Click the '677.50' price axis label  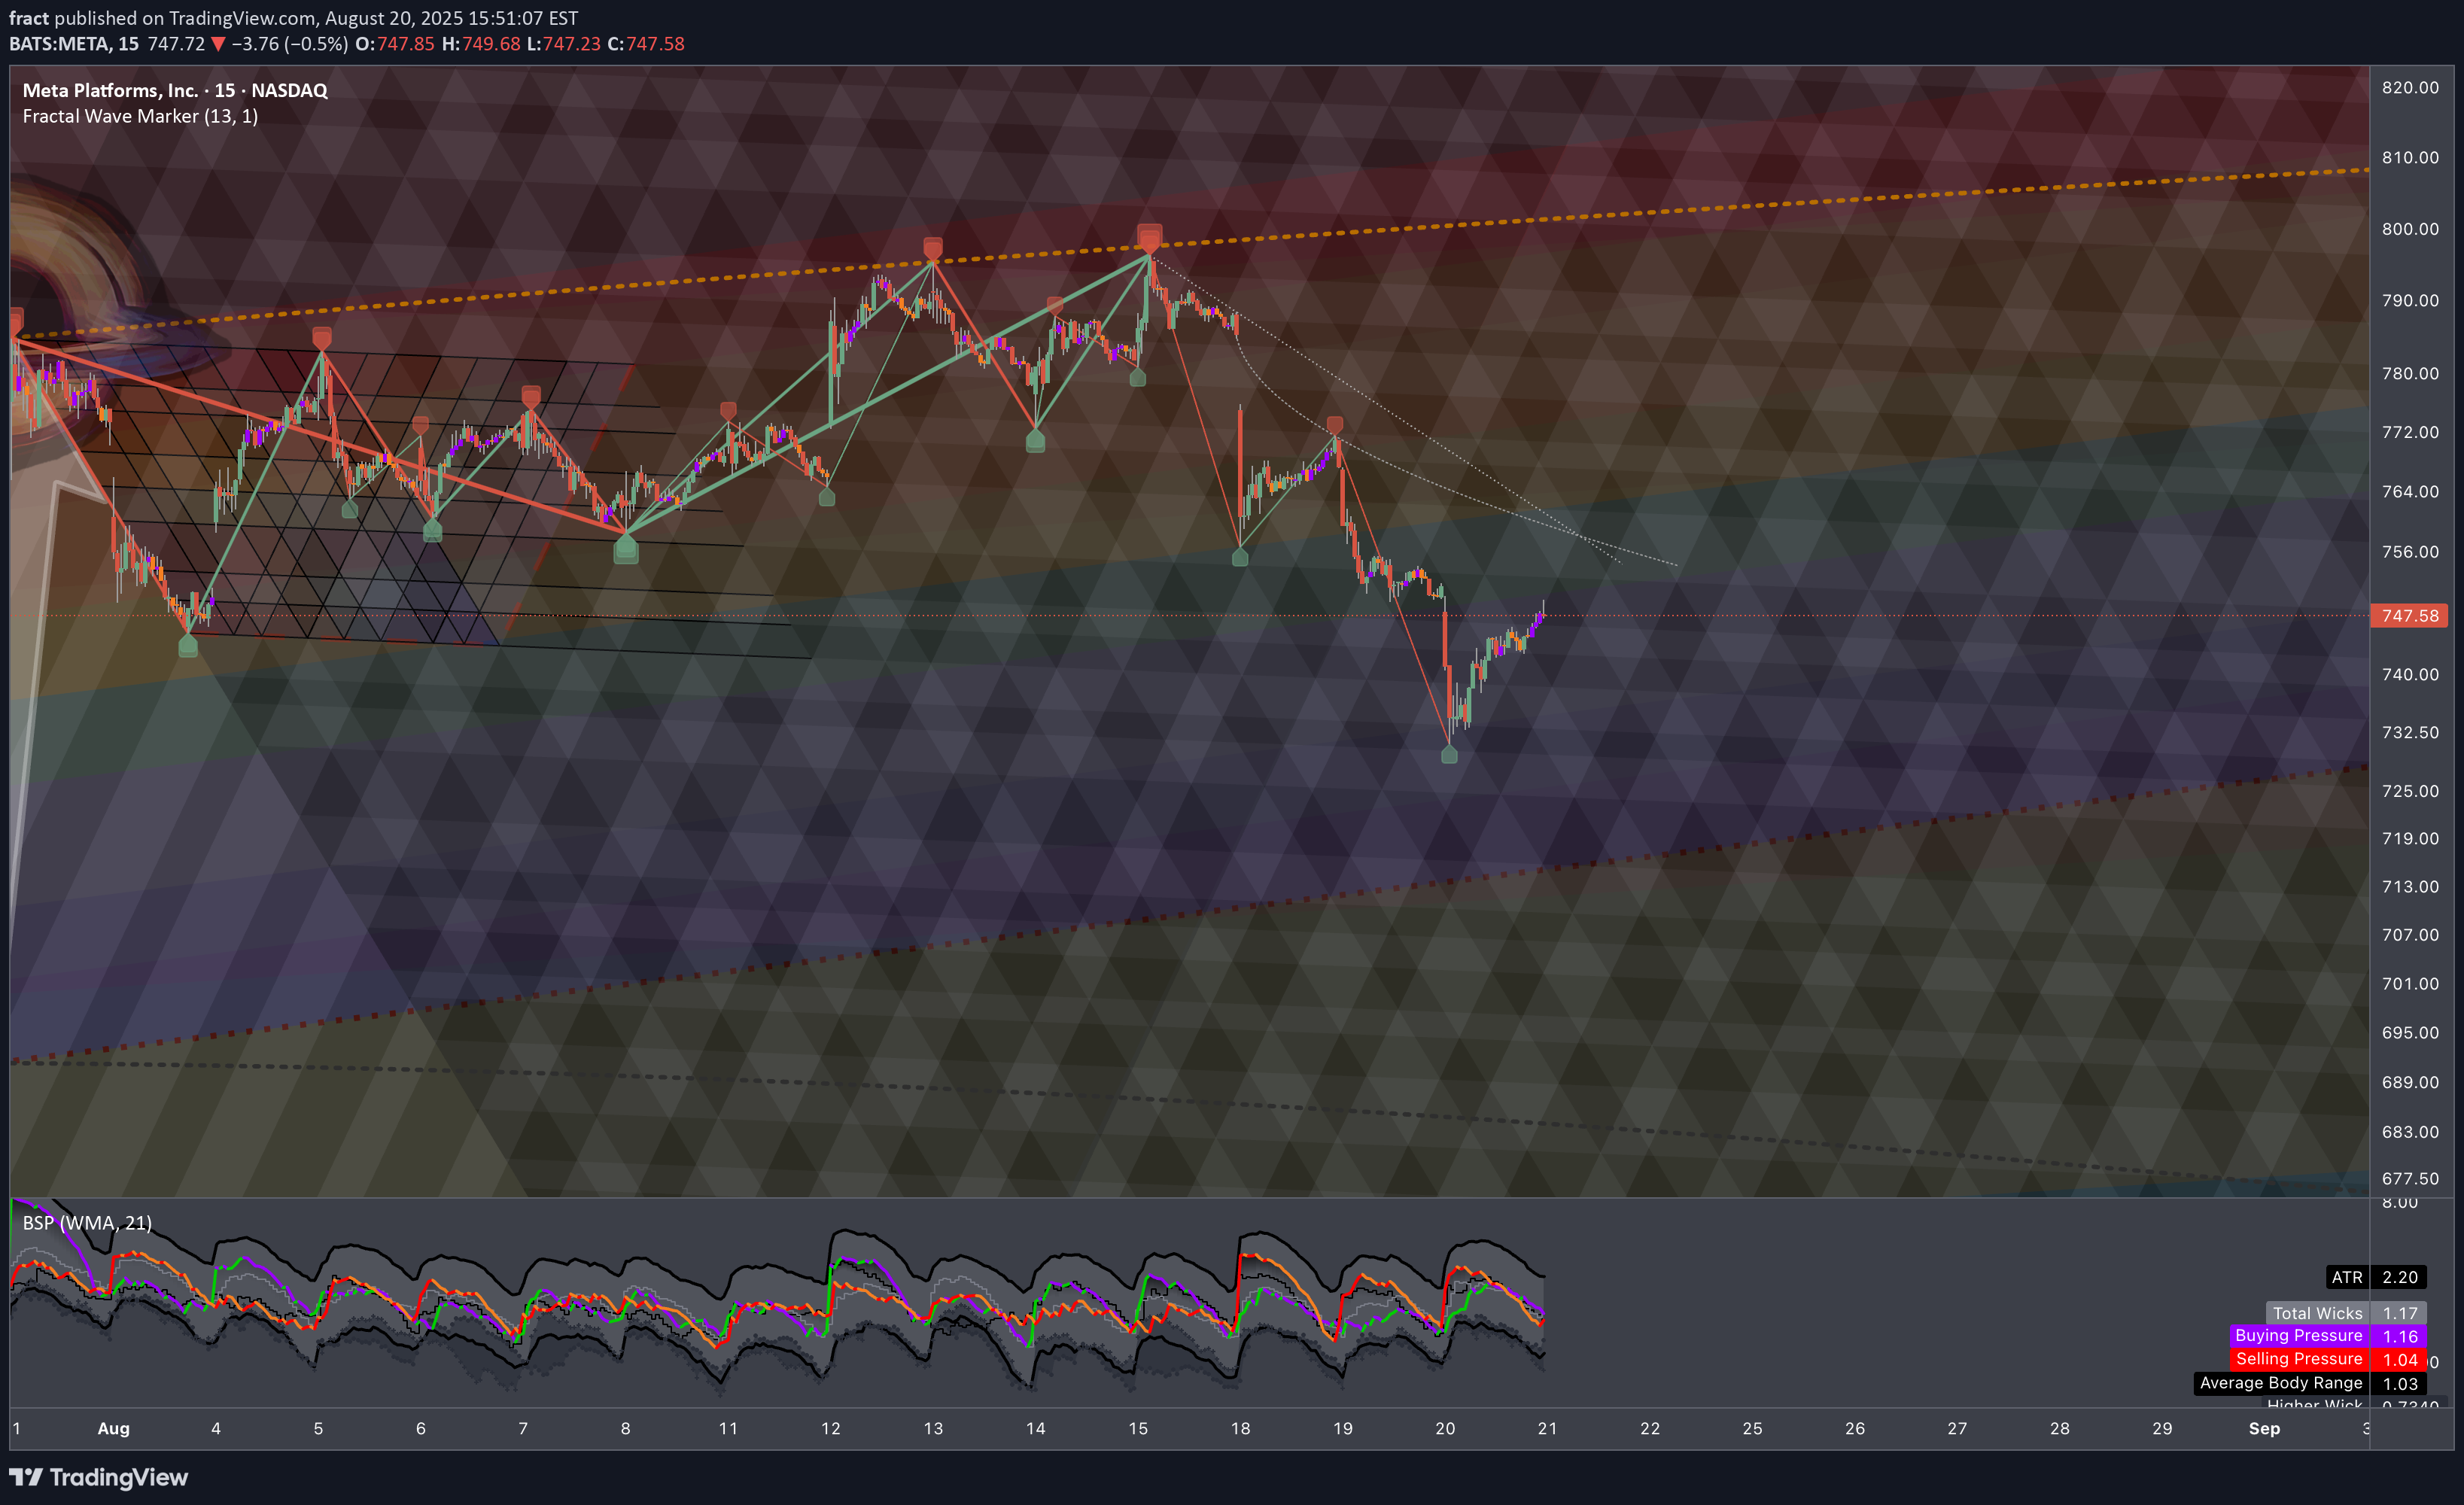pos(2410,1179)
